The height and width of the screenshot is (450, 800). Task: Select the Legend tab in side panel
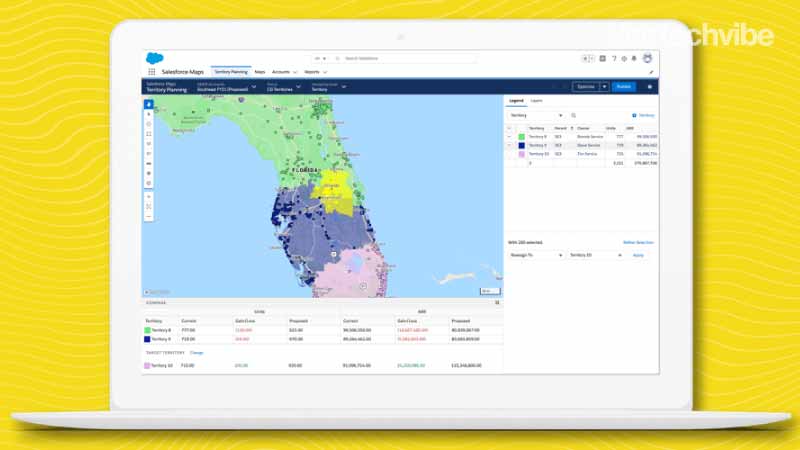coord(516,101)
